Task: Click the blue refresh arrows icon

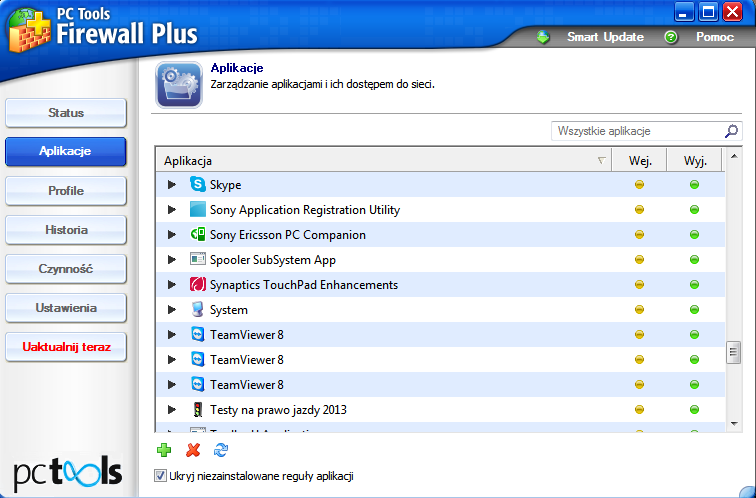Action: 221,450
